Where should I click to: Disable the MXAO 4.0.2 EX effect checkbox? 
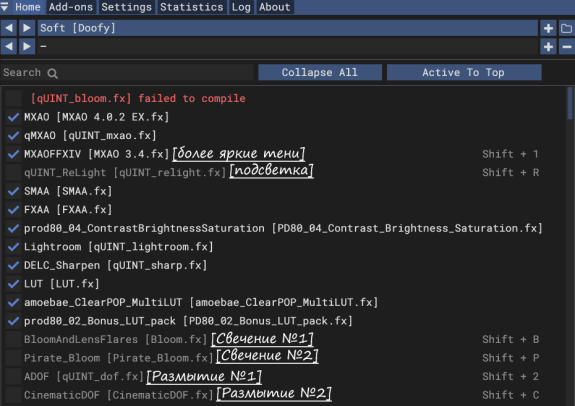14,117
